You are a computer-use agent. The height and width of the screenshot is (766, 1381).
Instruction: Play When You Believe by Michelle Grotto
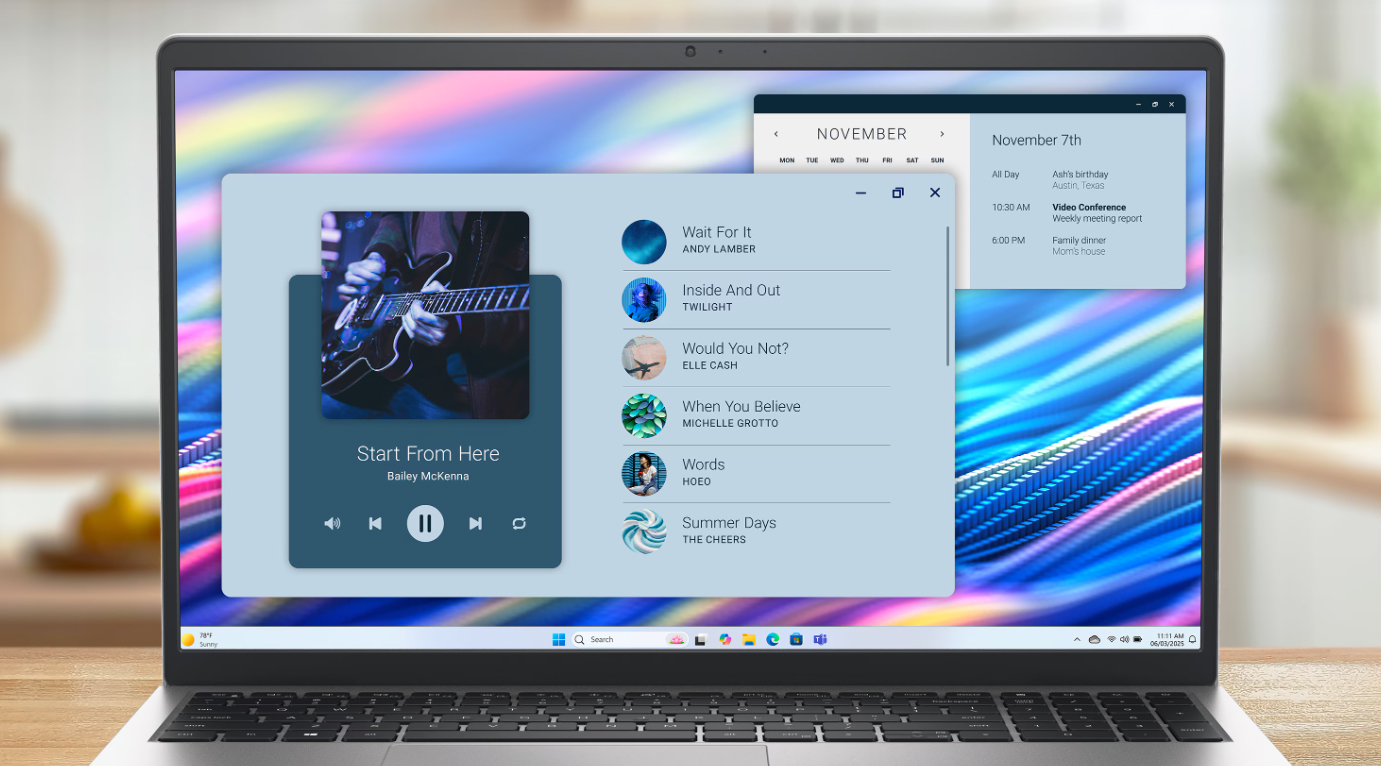pyautogui.click(x=741, y=414)
